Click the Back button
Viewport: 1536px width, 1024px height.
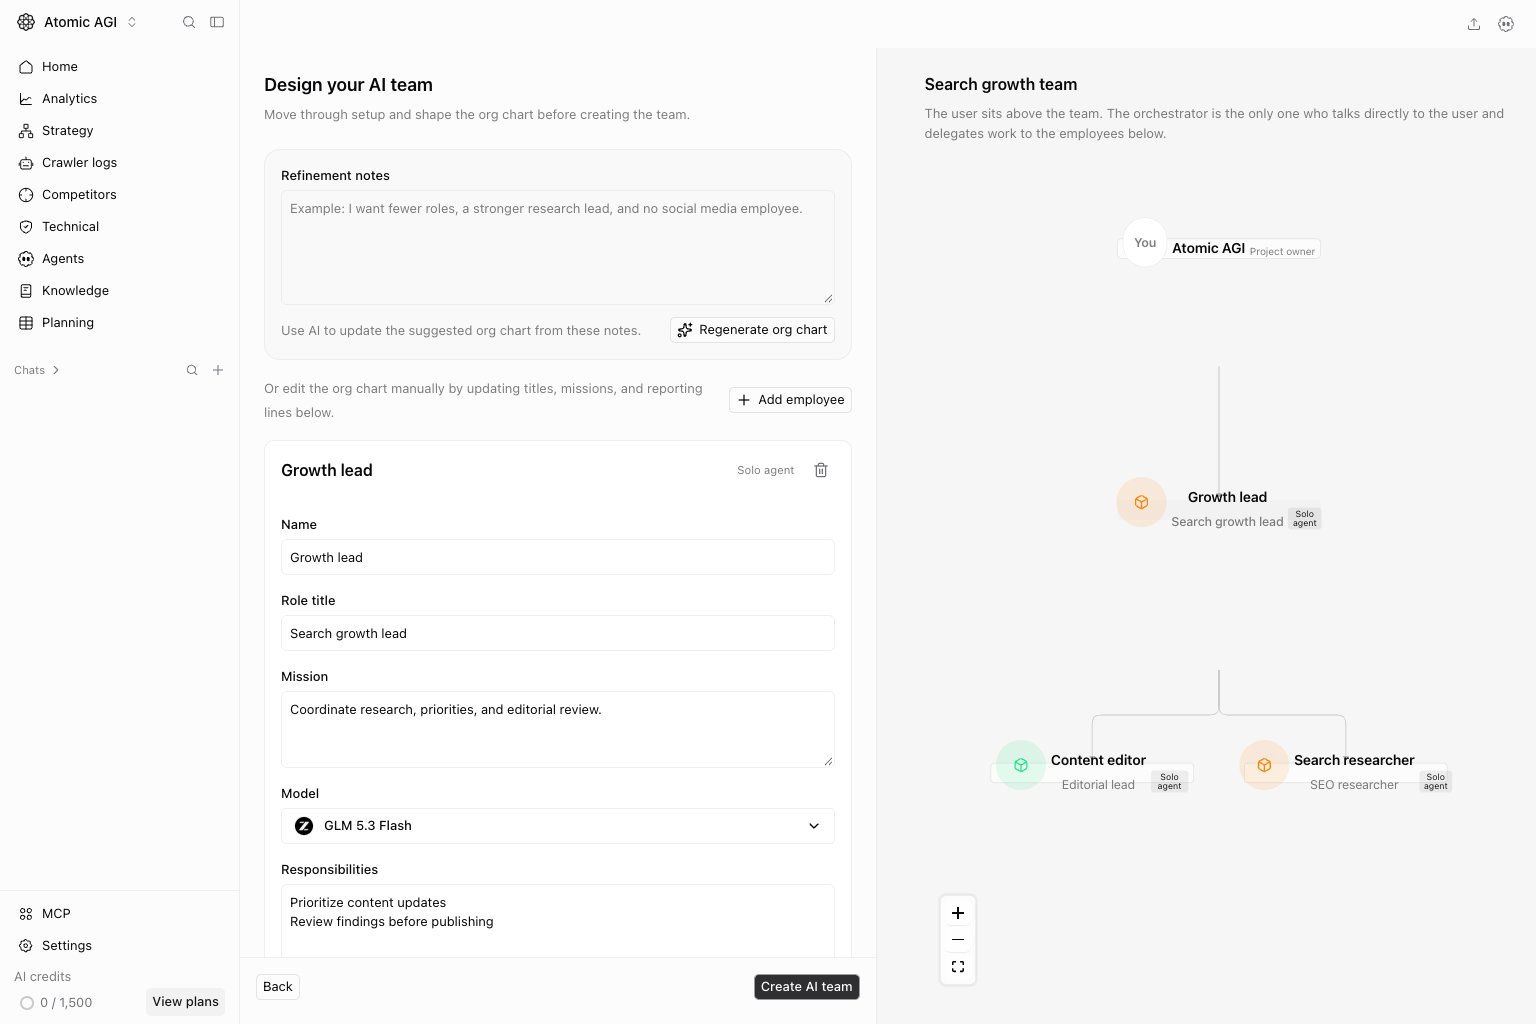(x=278, y=987)
